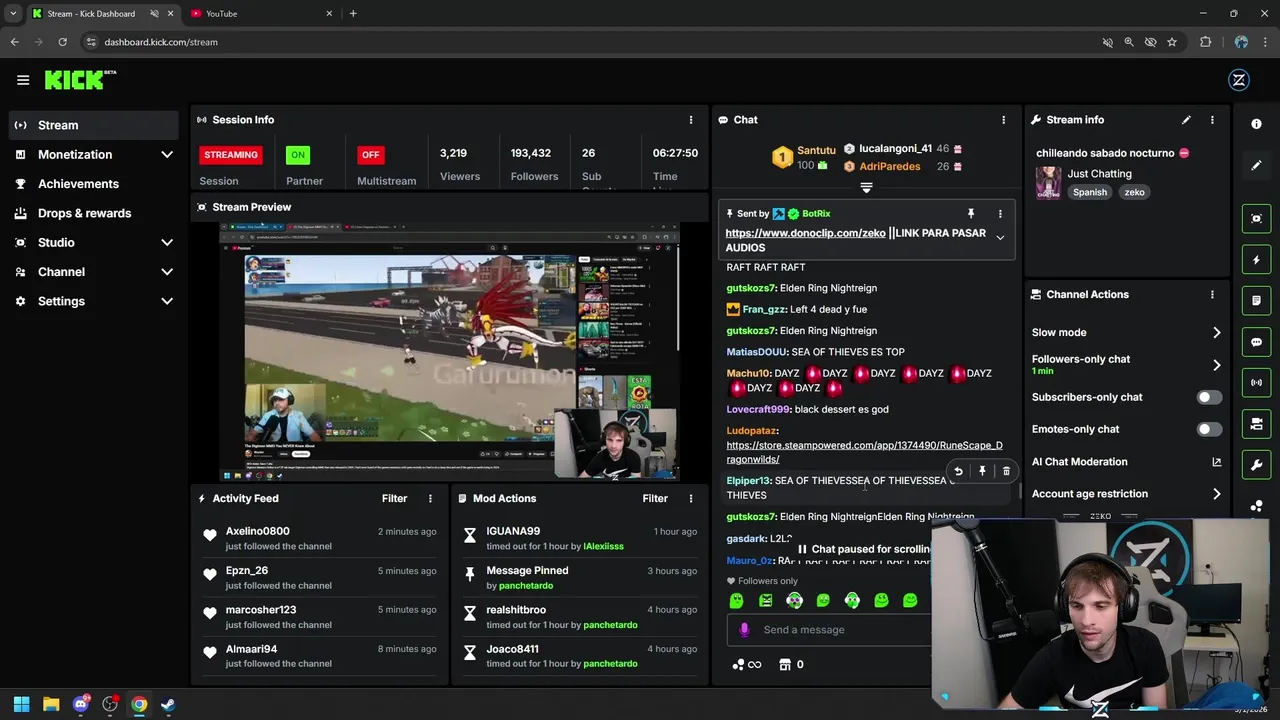
Task: Open File Explorer from taskbar
Action: coord(51,705)
